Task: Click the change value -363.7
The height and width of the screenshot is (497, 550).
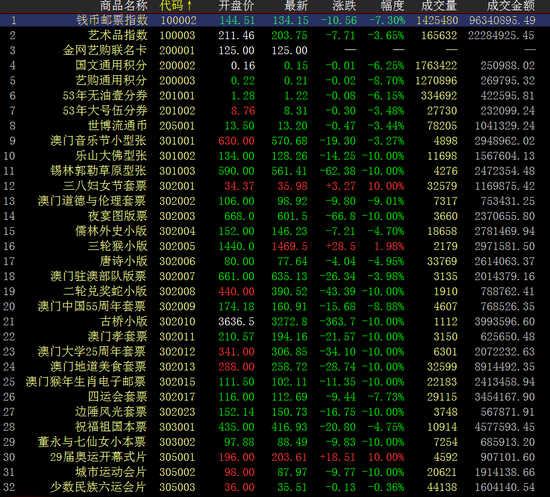Action: coord(337,322)
